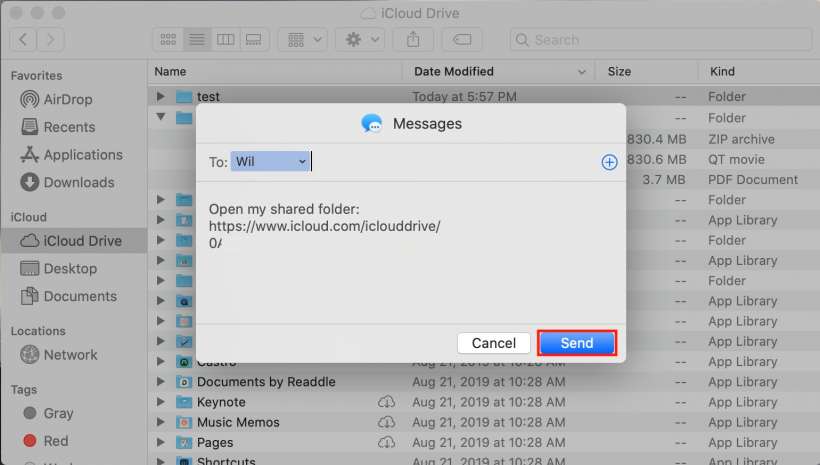Collapse the expanded folder below test
This screenshot has height=465, width=820.
point(161,117)
